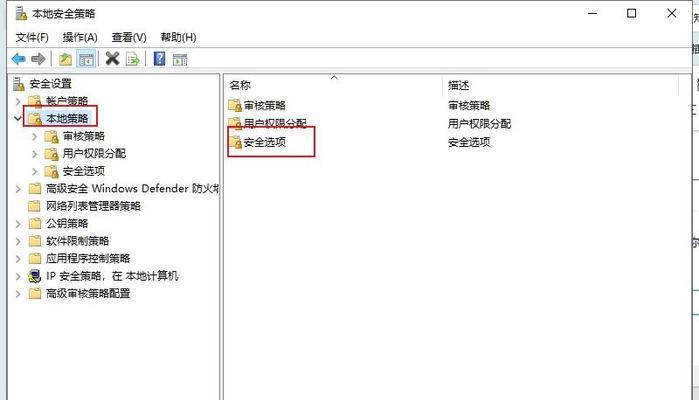This screenshot has height=400, width=699.
Task: Collapse the 本地策略 tree node
Action: (x=18, y=119)
